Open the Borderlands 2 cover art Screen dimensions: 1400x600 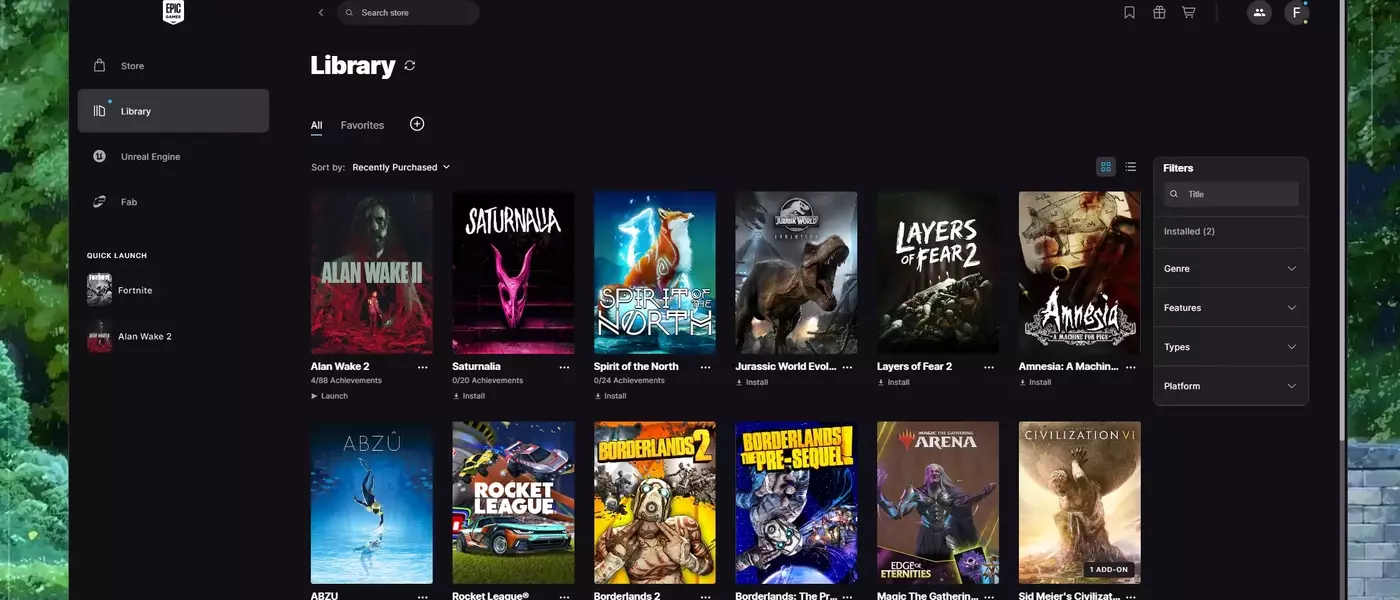[655, 502]
